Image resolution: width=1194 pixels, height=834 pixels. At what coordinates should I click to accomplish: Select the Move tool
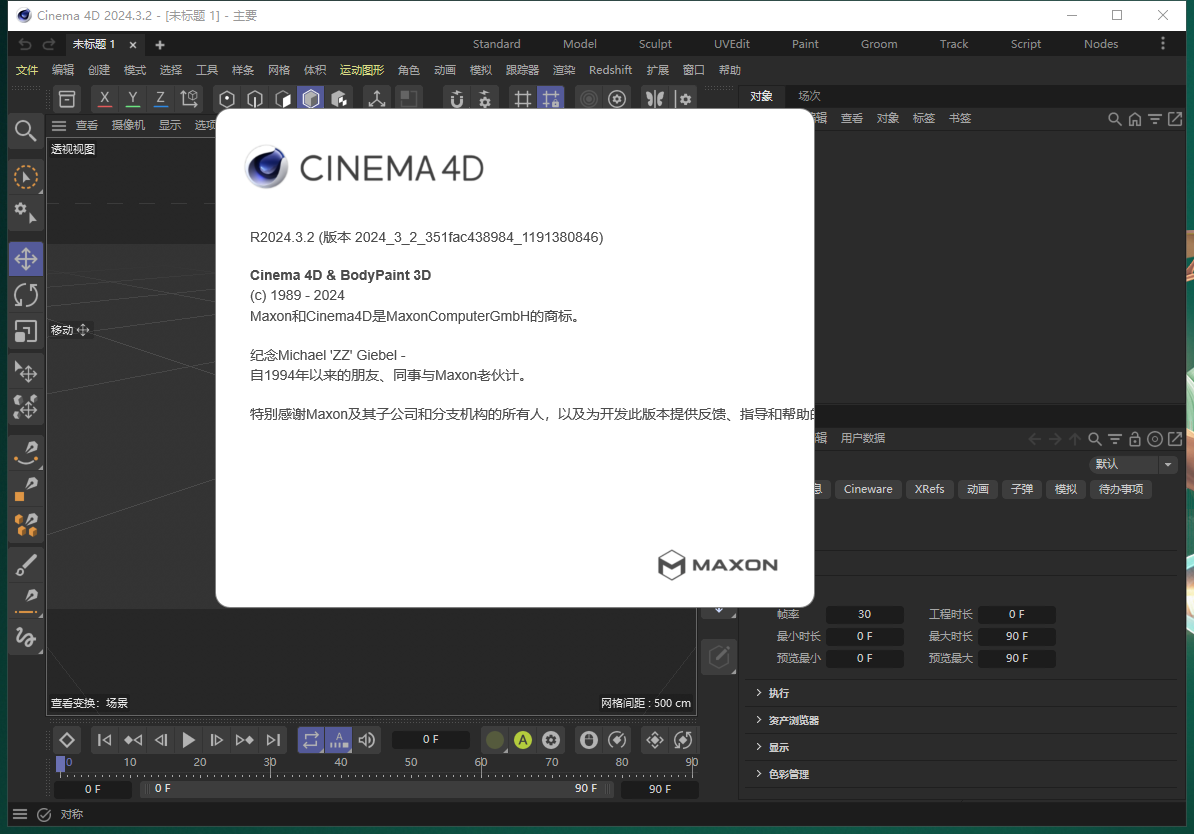coord(26,258)
